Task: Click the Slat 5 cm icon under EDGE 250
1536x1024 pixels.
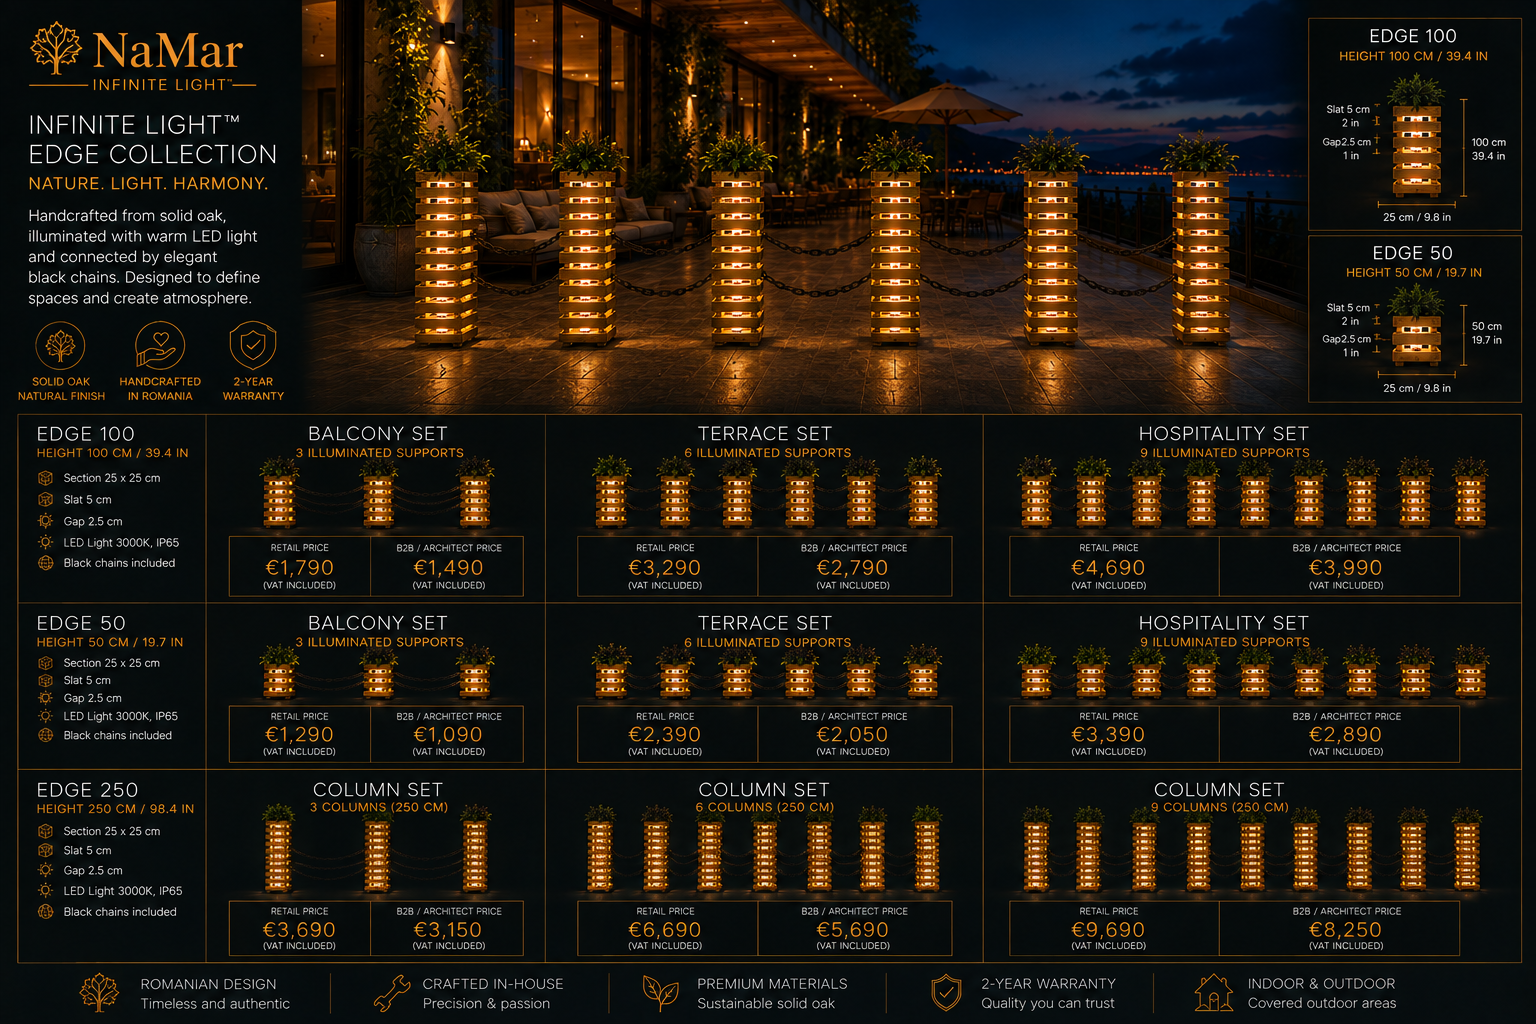Action: click(45, 850)
